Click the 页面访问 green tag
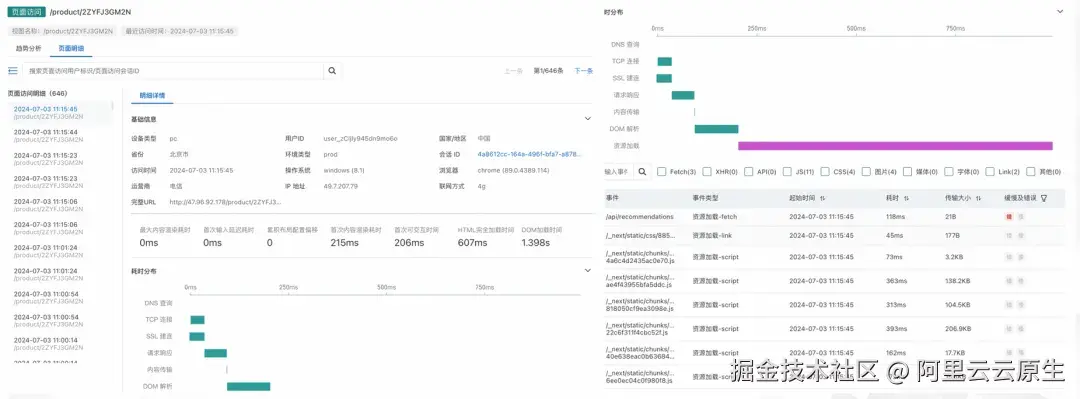1080x399 pixels. point(27,12)
